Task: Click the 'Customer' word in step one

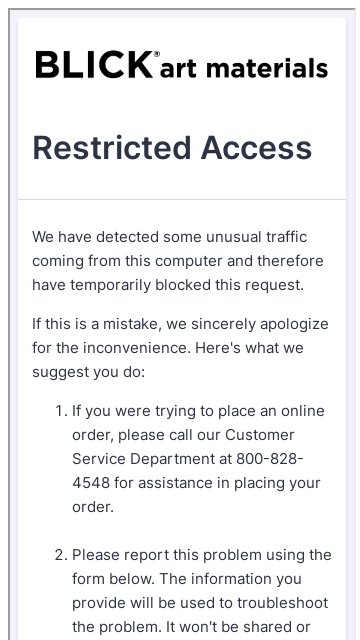Action: tap(260, 435)
